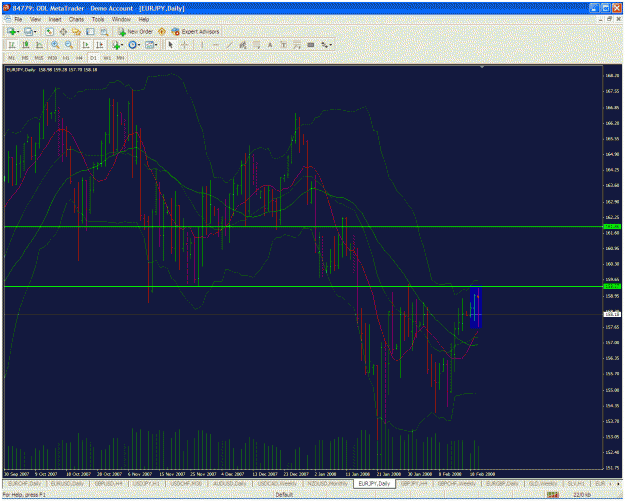This screenshot has width=625, height=501.
Task: Open the Window menu
Action: click(121, 20)
